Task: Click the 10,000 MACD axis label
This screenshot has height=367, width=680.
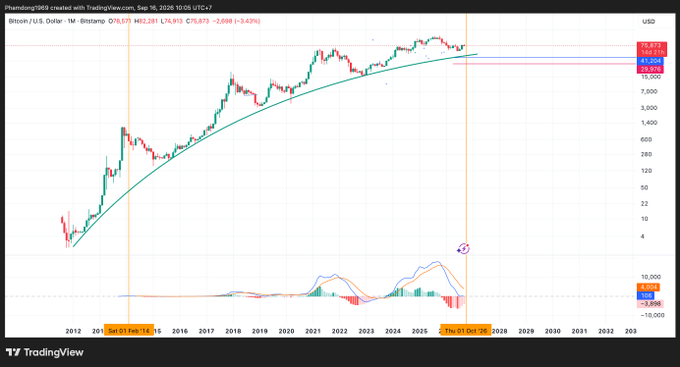Action: pos(651,277)
